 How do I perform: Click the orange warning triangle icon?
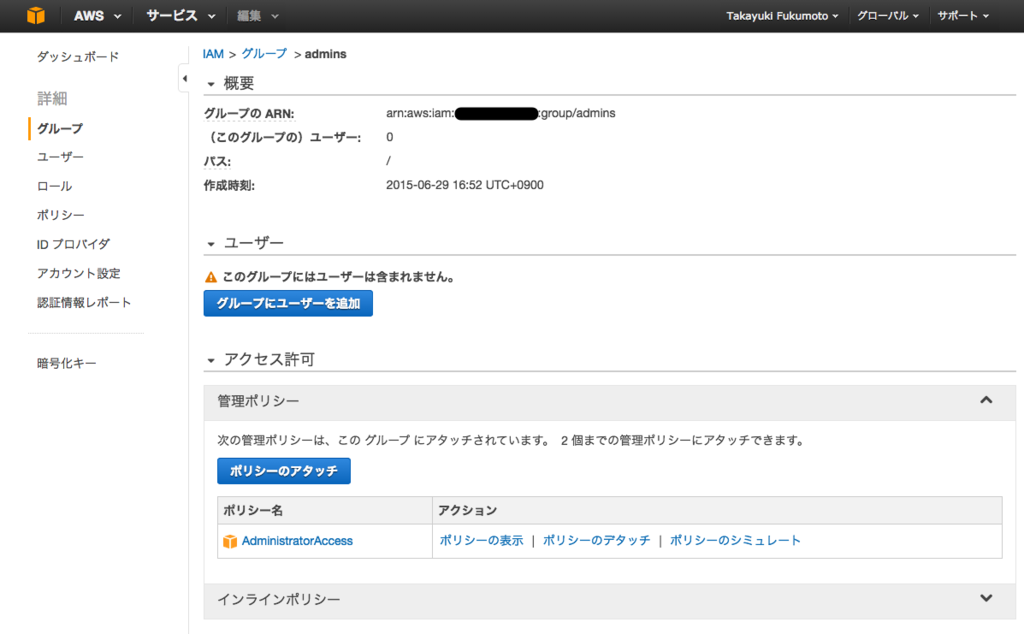click(210, 277)
